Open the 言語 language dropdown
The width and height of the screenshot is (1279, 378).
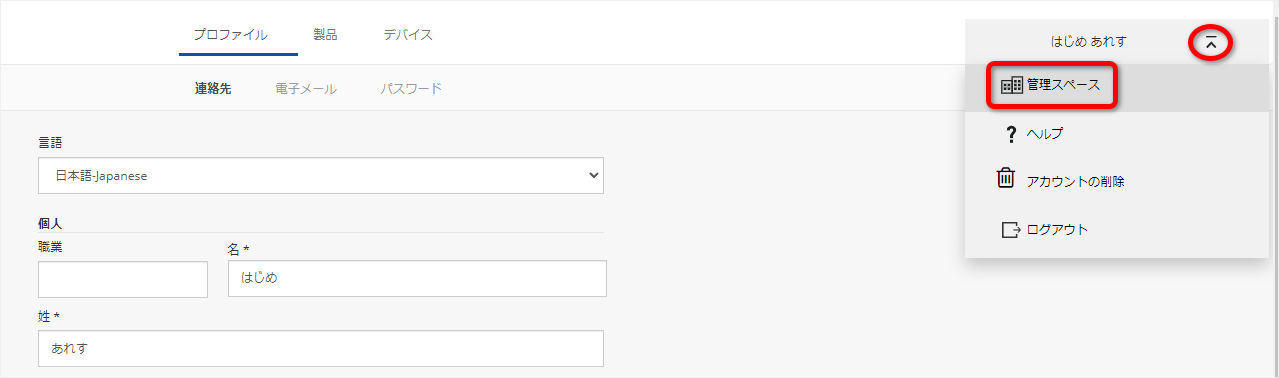[x=321, y=175]
